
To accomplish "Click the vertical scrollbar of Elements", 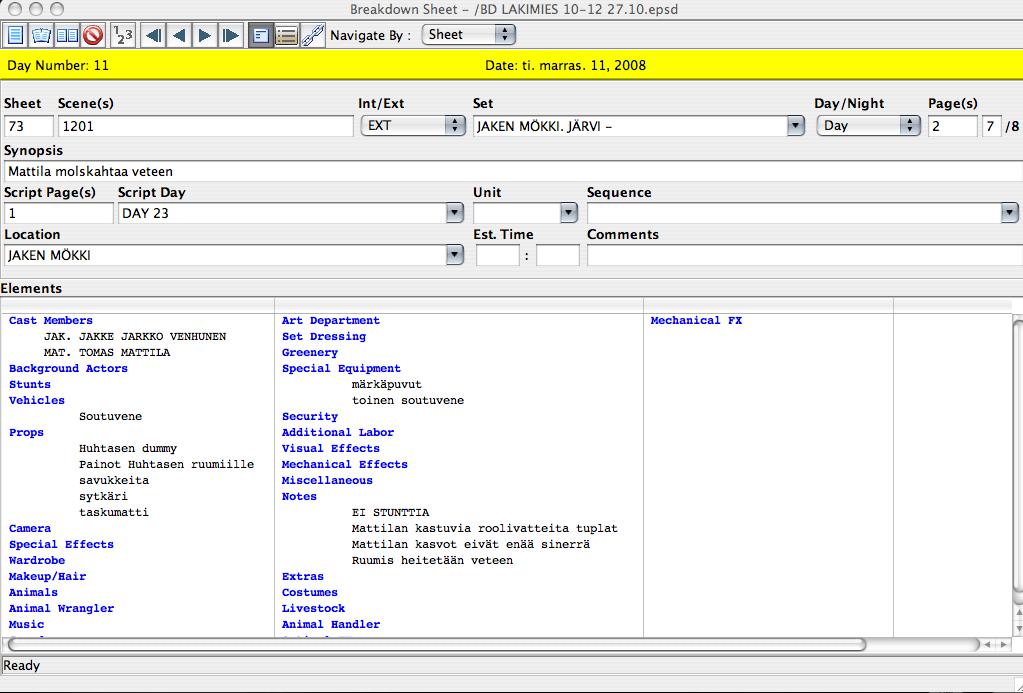I will [1017, 454].
